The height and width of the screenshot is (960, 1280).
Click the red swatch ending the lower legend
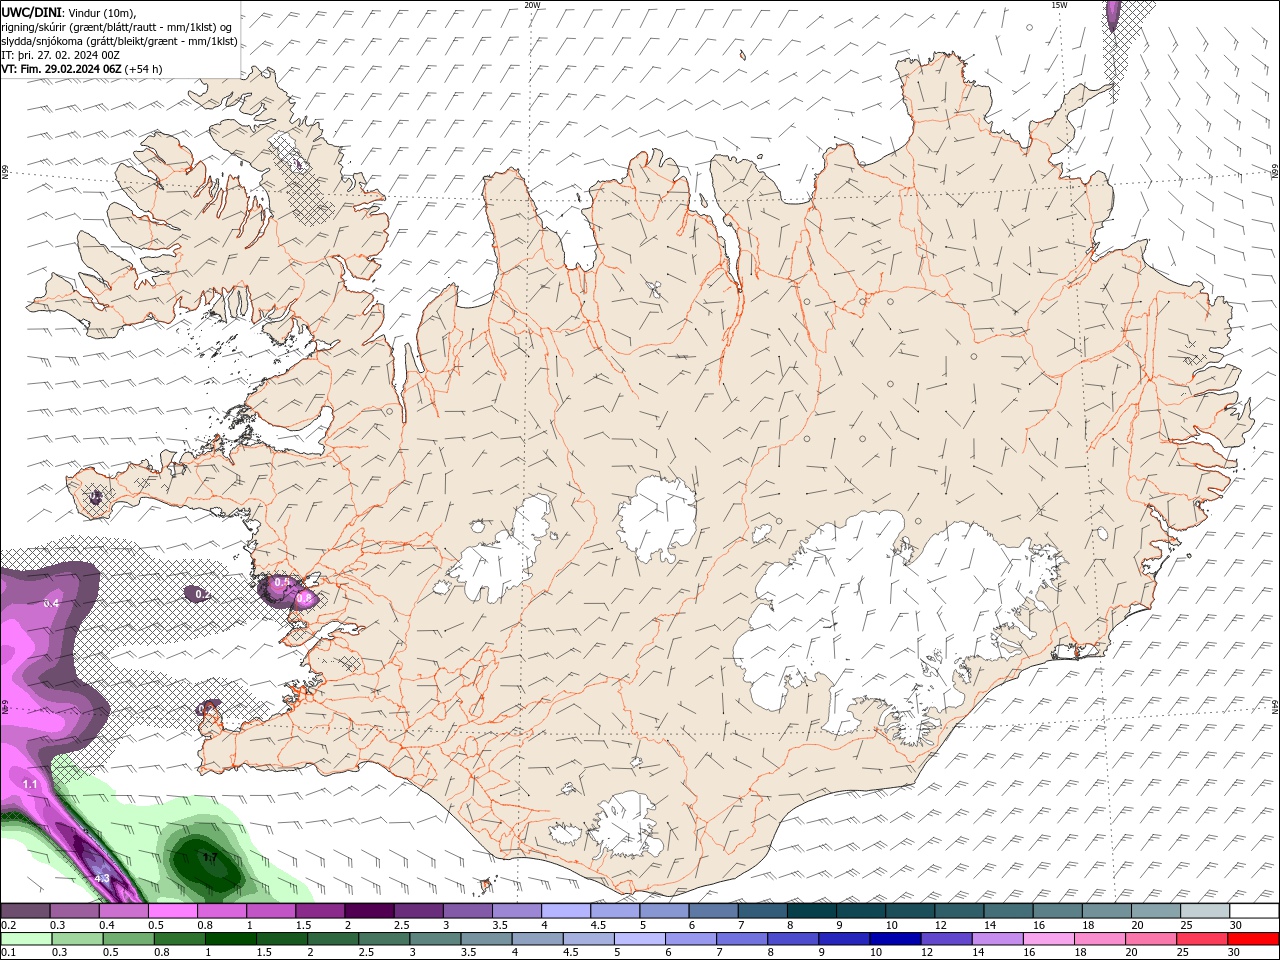1253,939
